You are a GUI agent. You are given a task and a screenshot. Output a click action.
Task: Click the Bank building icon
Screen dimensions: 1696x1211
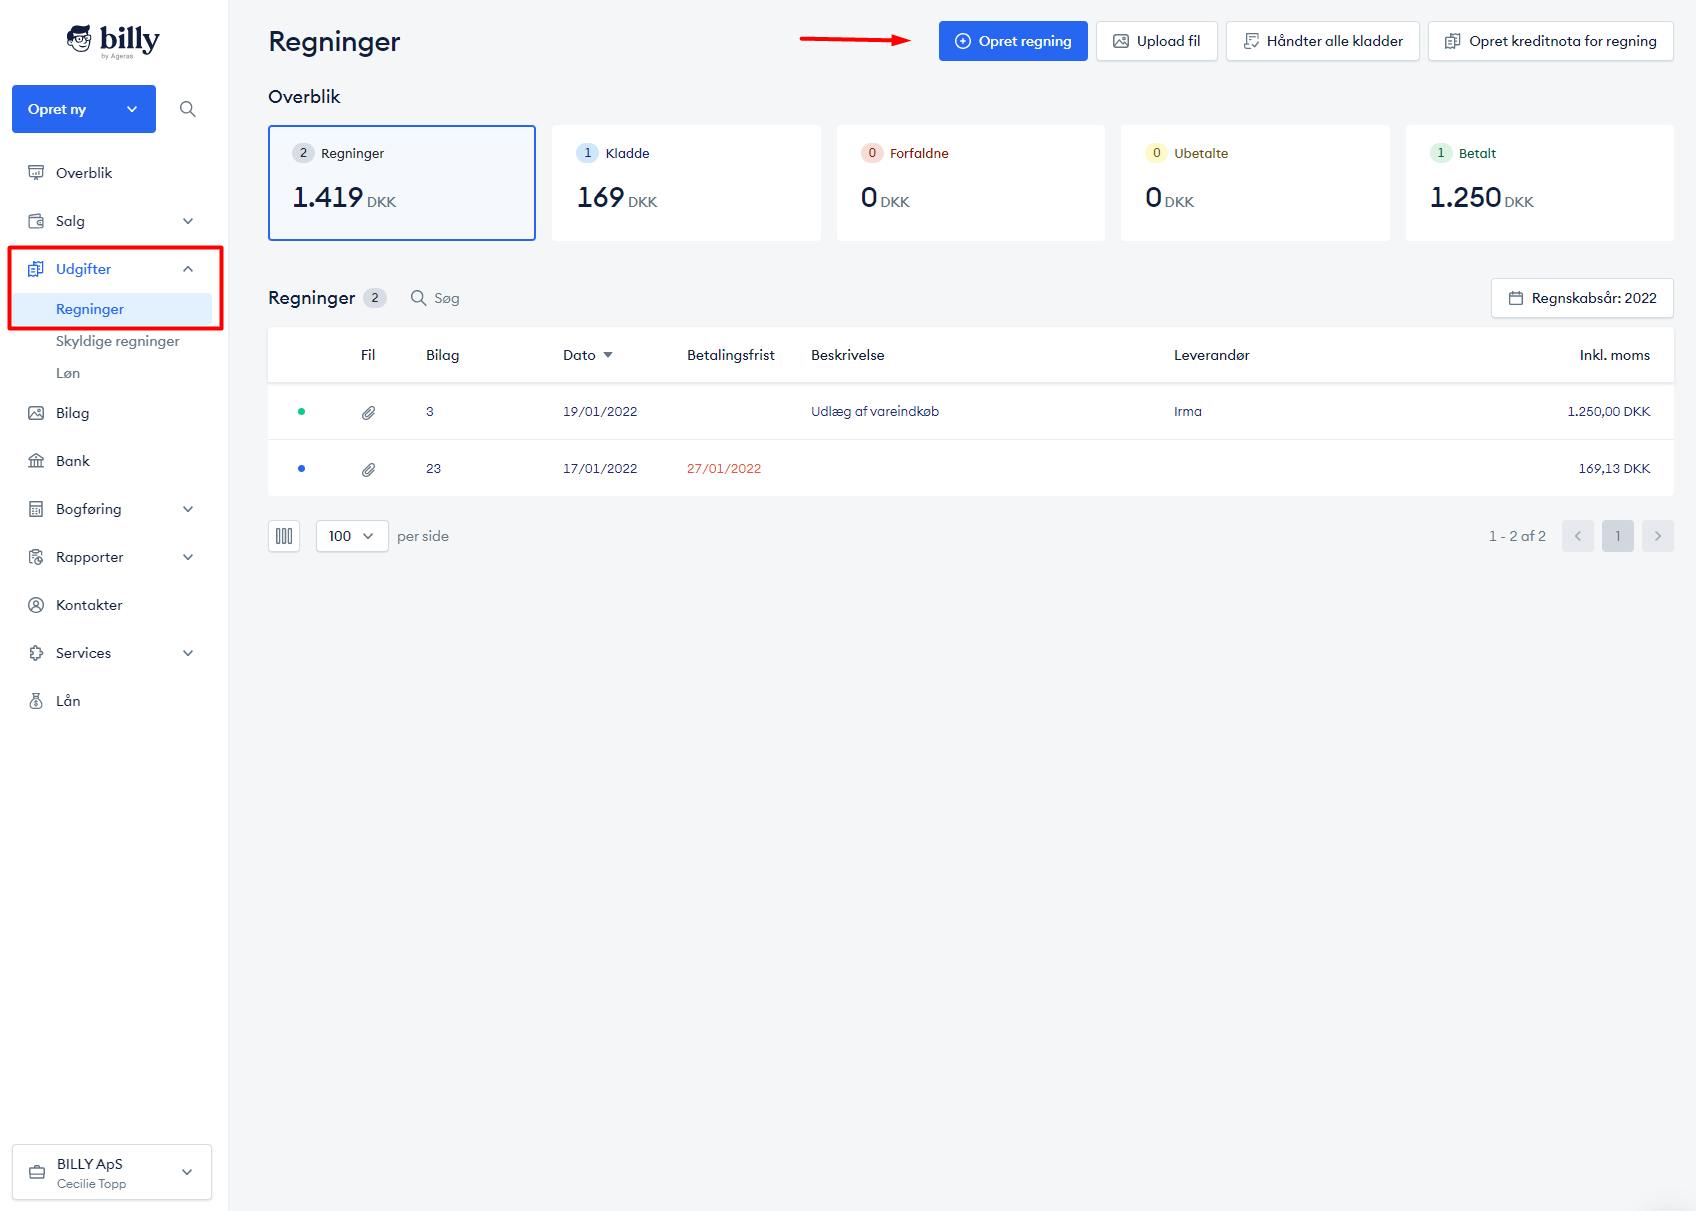click(x=36, y=461)
